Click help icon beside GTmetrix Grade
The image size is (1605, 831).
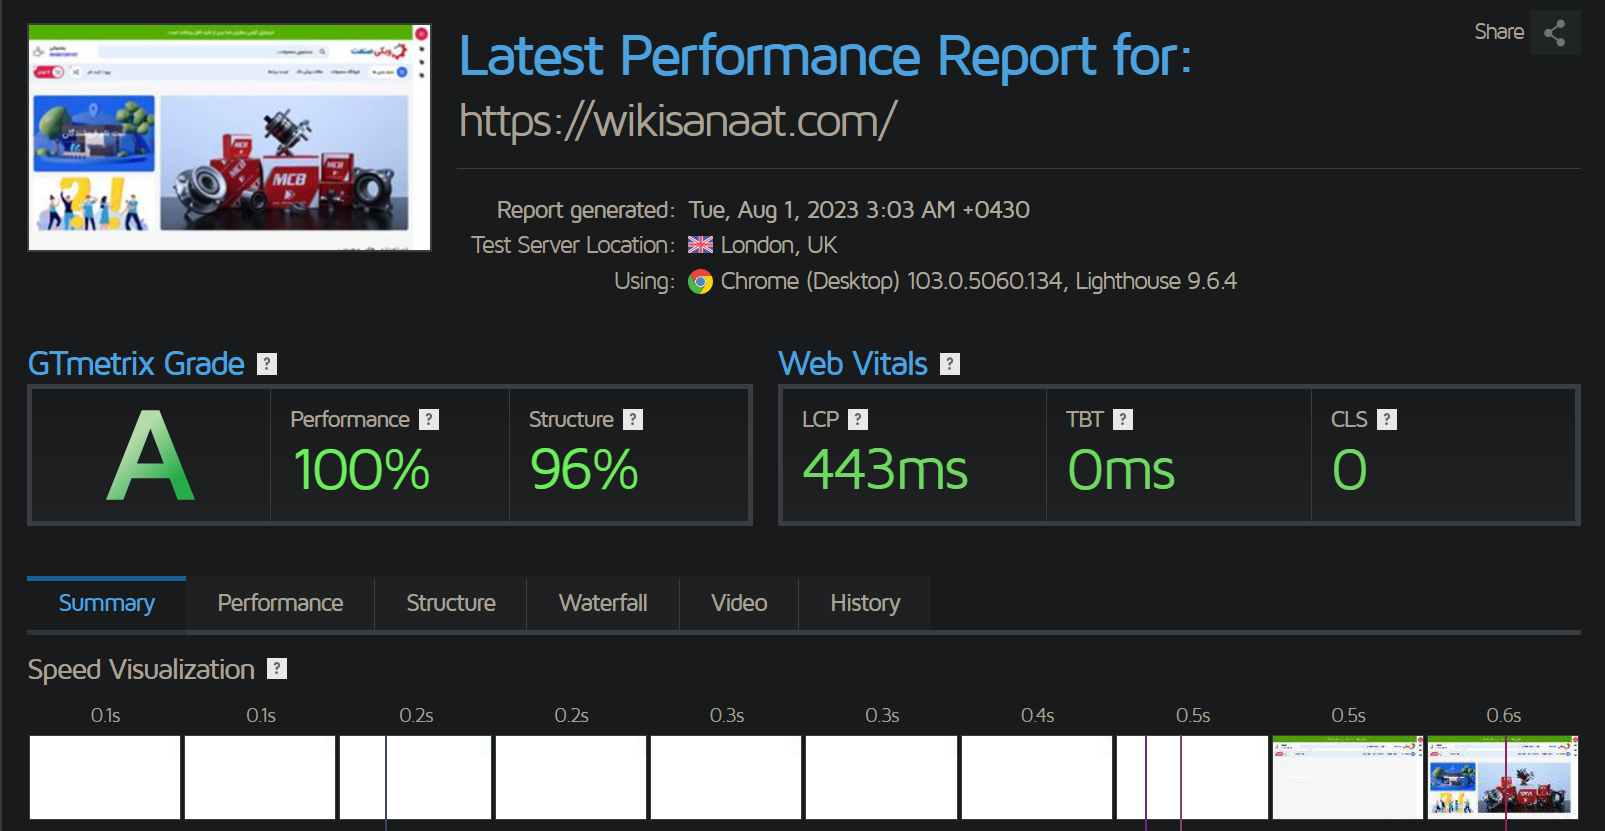267,364
